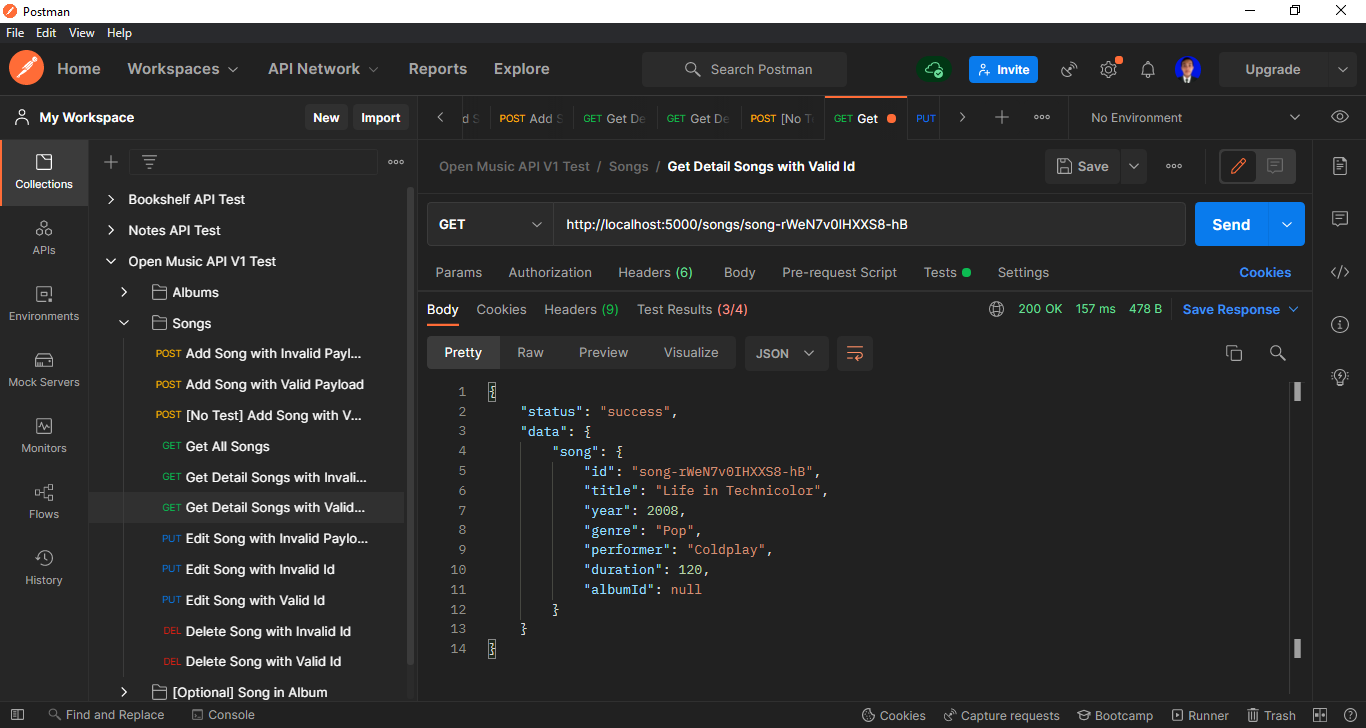Open the Test Results tab
The width and height of the screenshot is (1366, 728).
692,309
